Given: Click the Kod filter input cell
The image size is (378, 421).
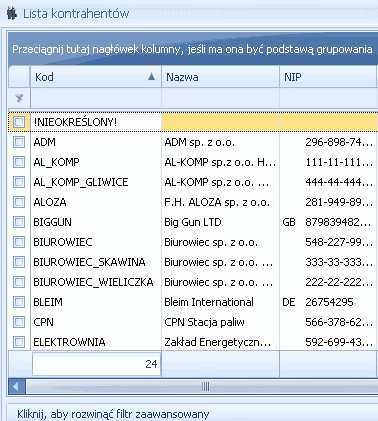Looking at the screenshot, I should point(96,98).
